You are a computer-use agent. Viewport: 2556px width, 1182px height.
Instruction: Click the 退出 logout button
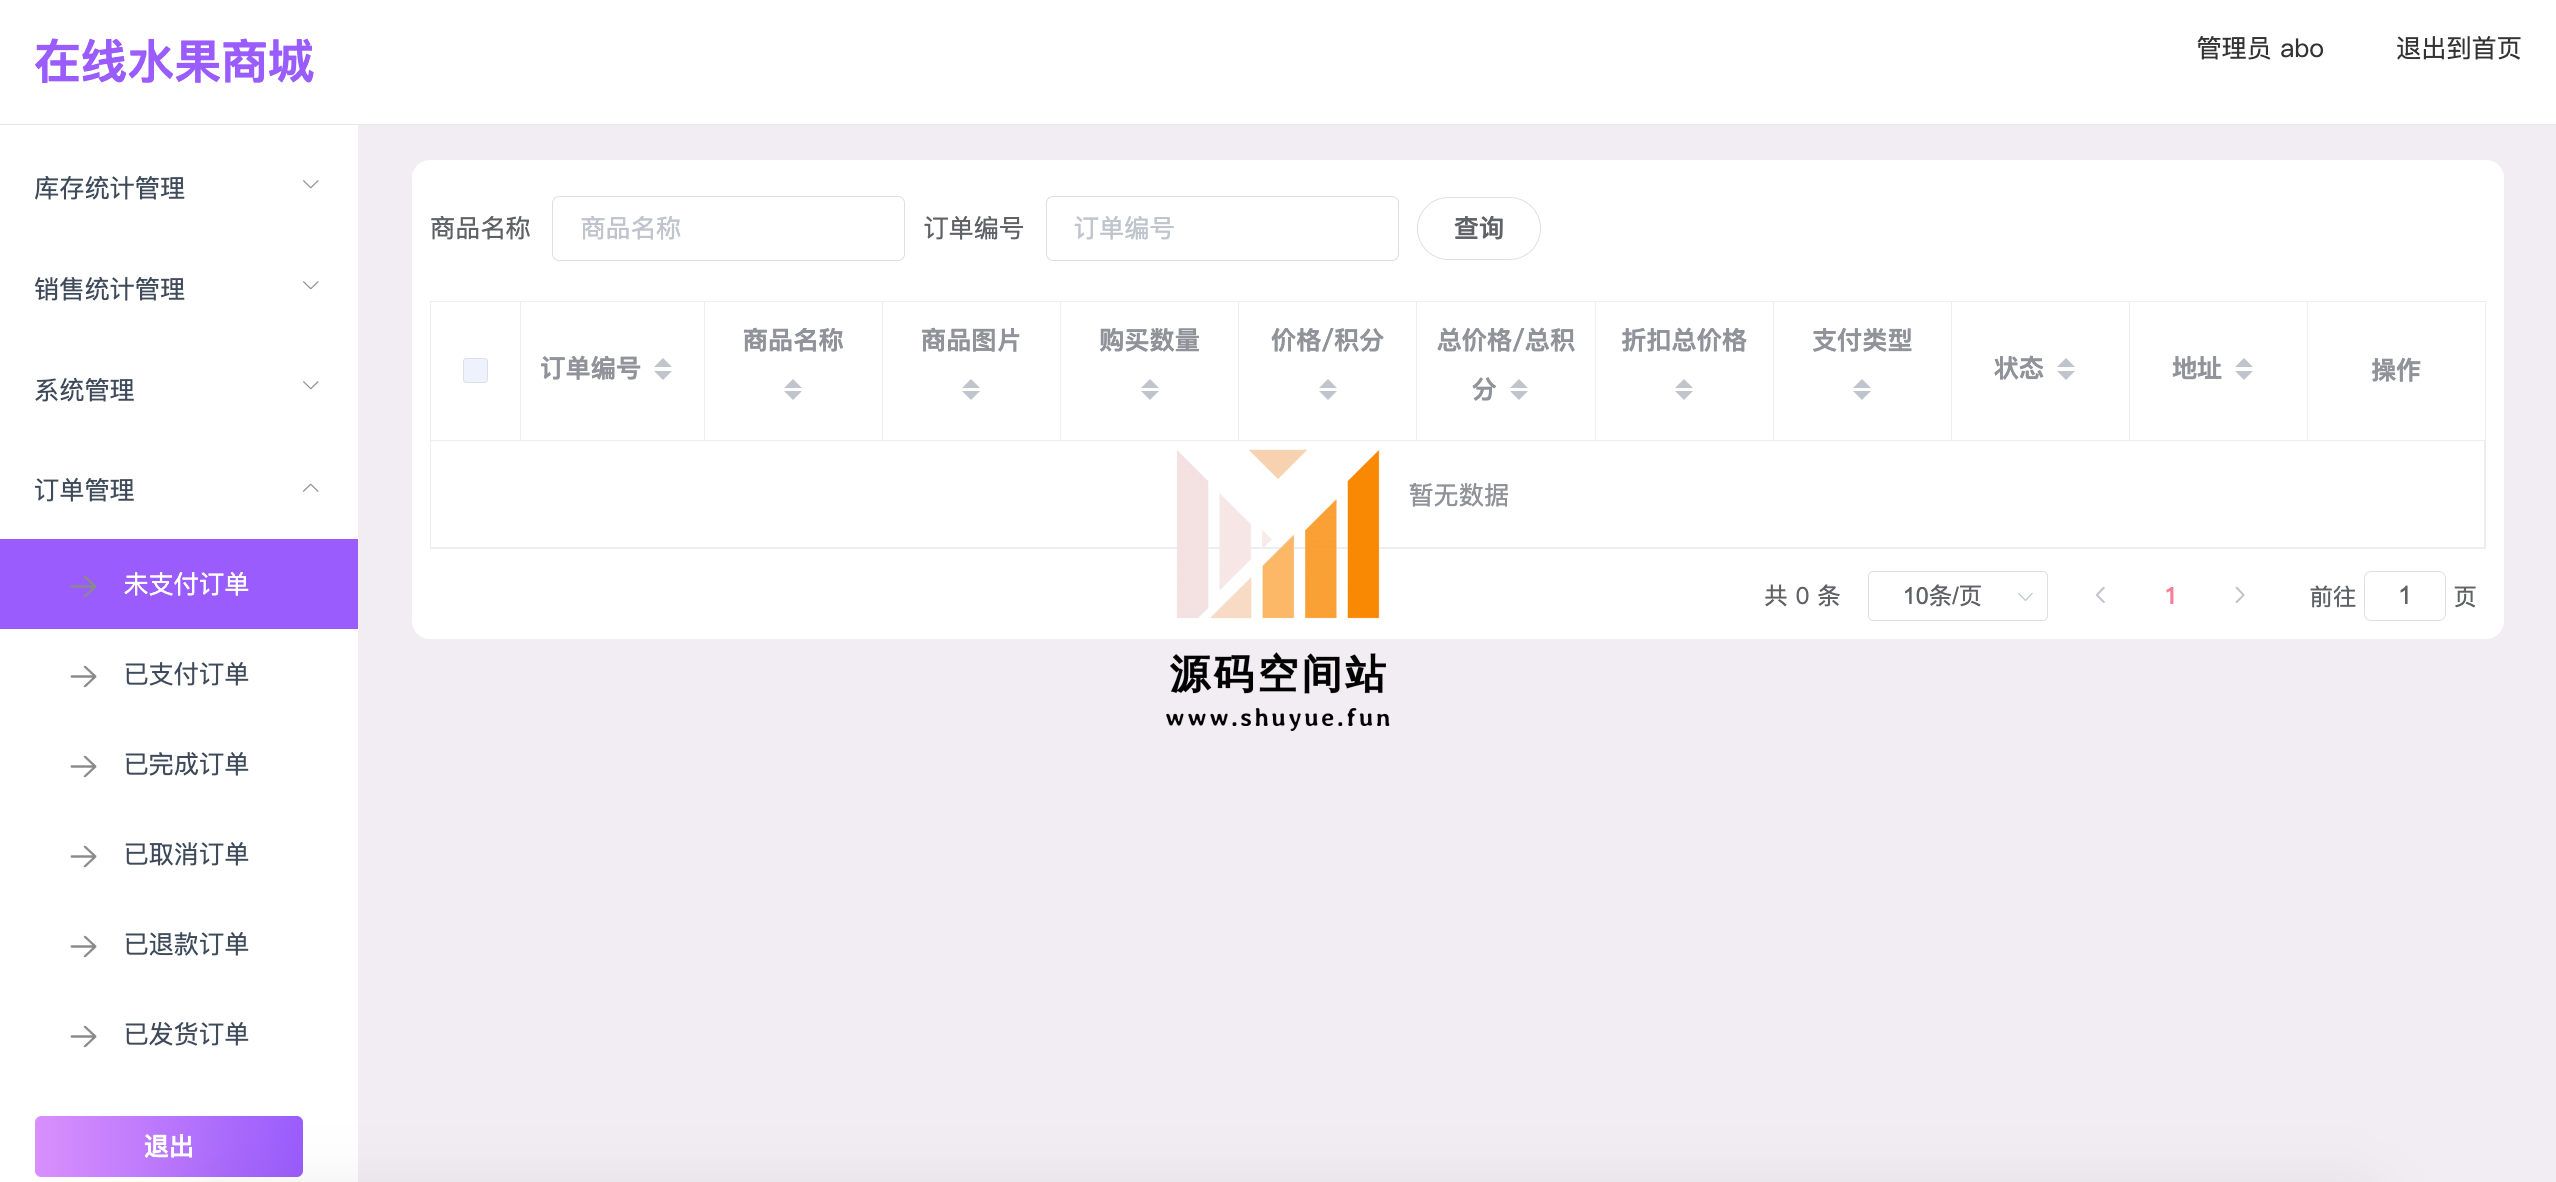click(169, 1146)
